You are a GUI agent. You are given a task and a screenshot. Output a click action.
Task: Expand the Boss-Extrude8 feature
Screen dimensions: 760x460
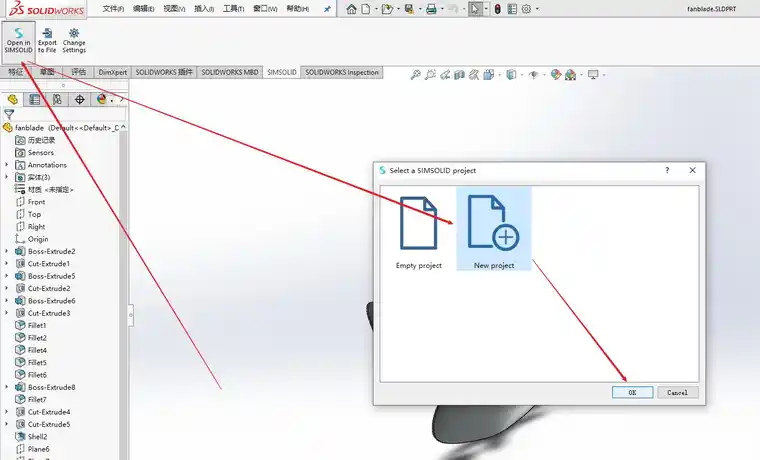pyautogui.click(x=7, y=387)
